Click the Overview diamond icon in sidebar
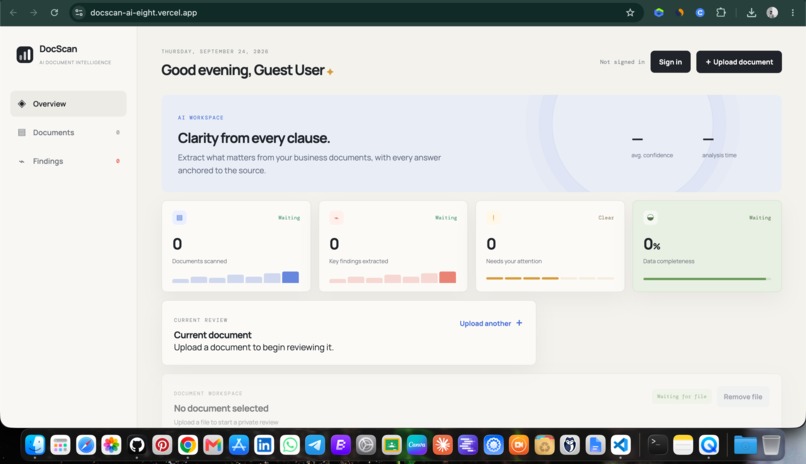The image size is (806, 464). coord(22,104)
